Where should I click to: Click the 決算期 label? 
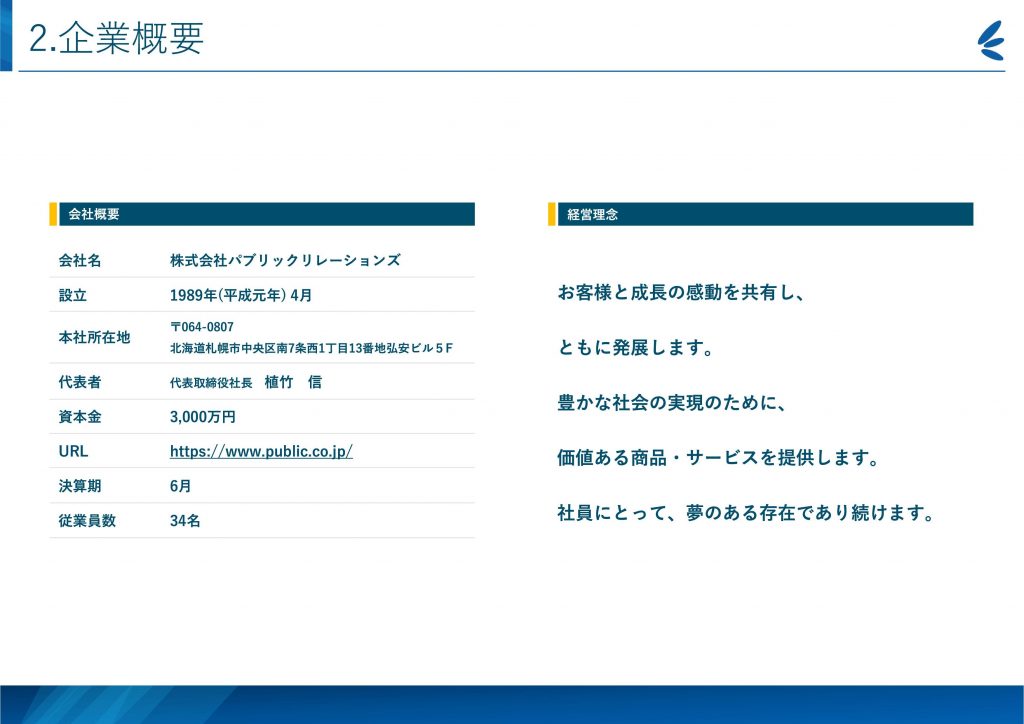(80, 486)
